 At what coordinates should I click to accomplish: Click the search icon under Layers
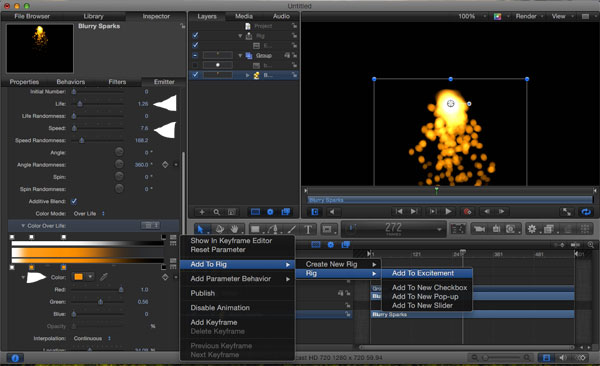pyautogui.click(x=217, y=212)
